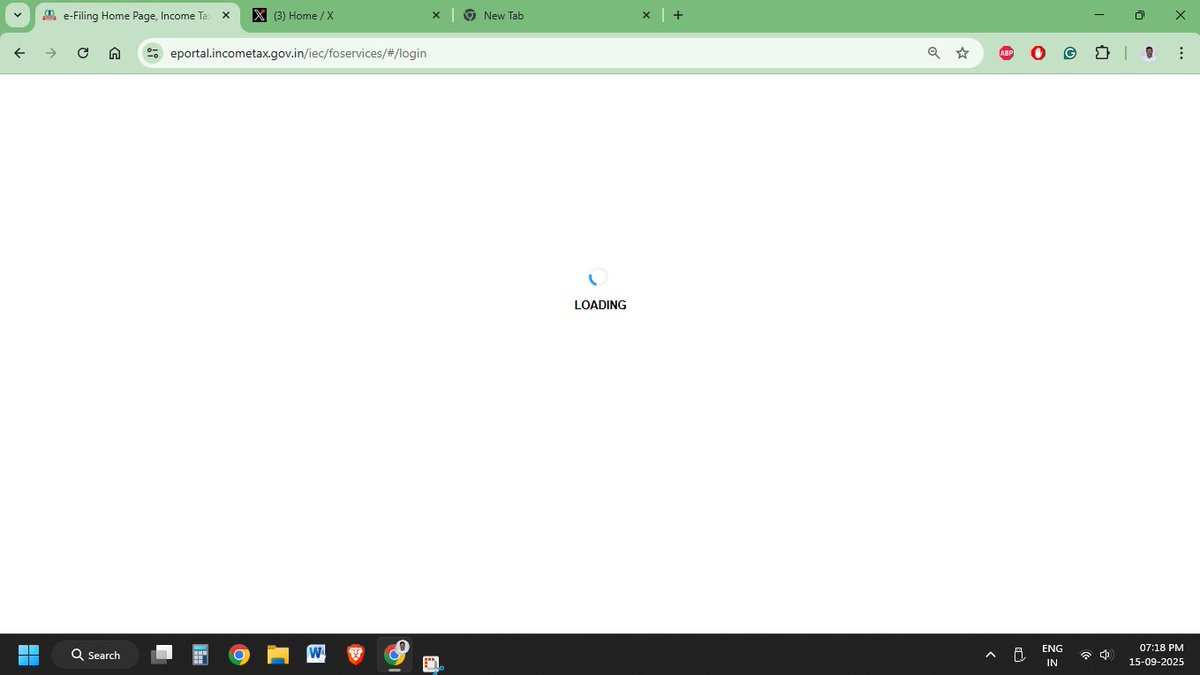
Task: Click the eportal.incometax.gov.in address bar URL
Action: [x=298, y=53]
